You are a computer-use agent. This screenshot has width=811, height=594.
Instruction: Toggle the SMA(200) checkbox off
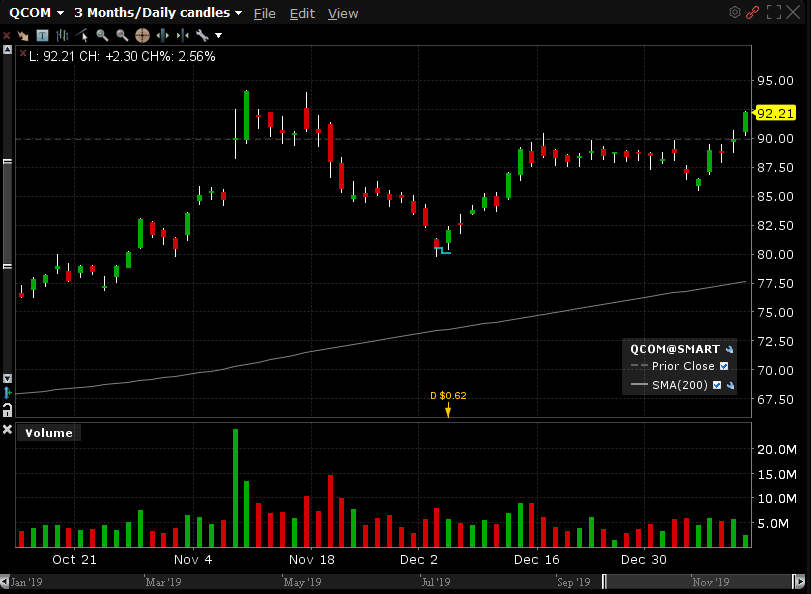(716, 385)
